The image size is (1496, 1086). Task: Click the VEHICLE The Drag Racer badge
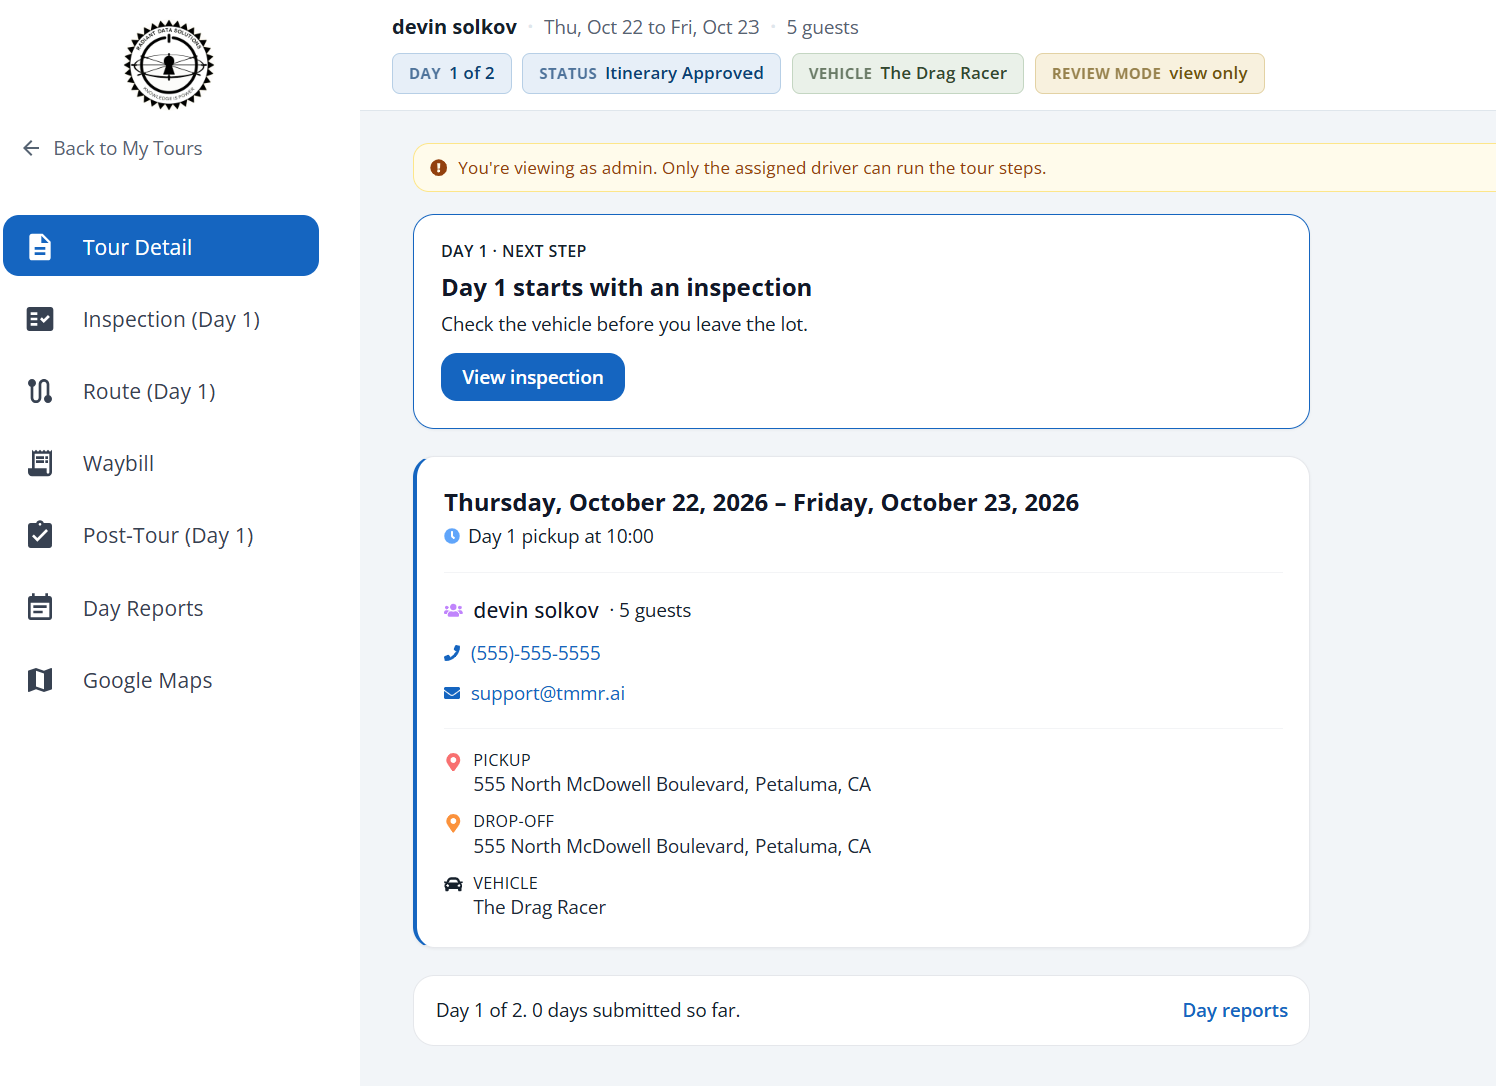[908, 73]
